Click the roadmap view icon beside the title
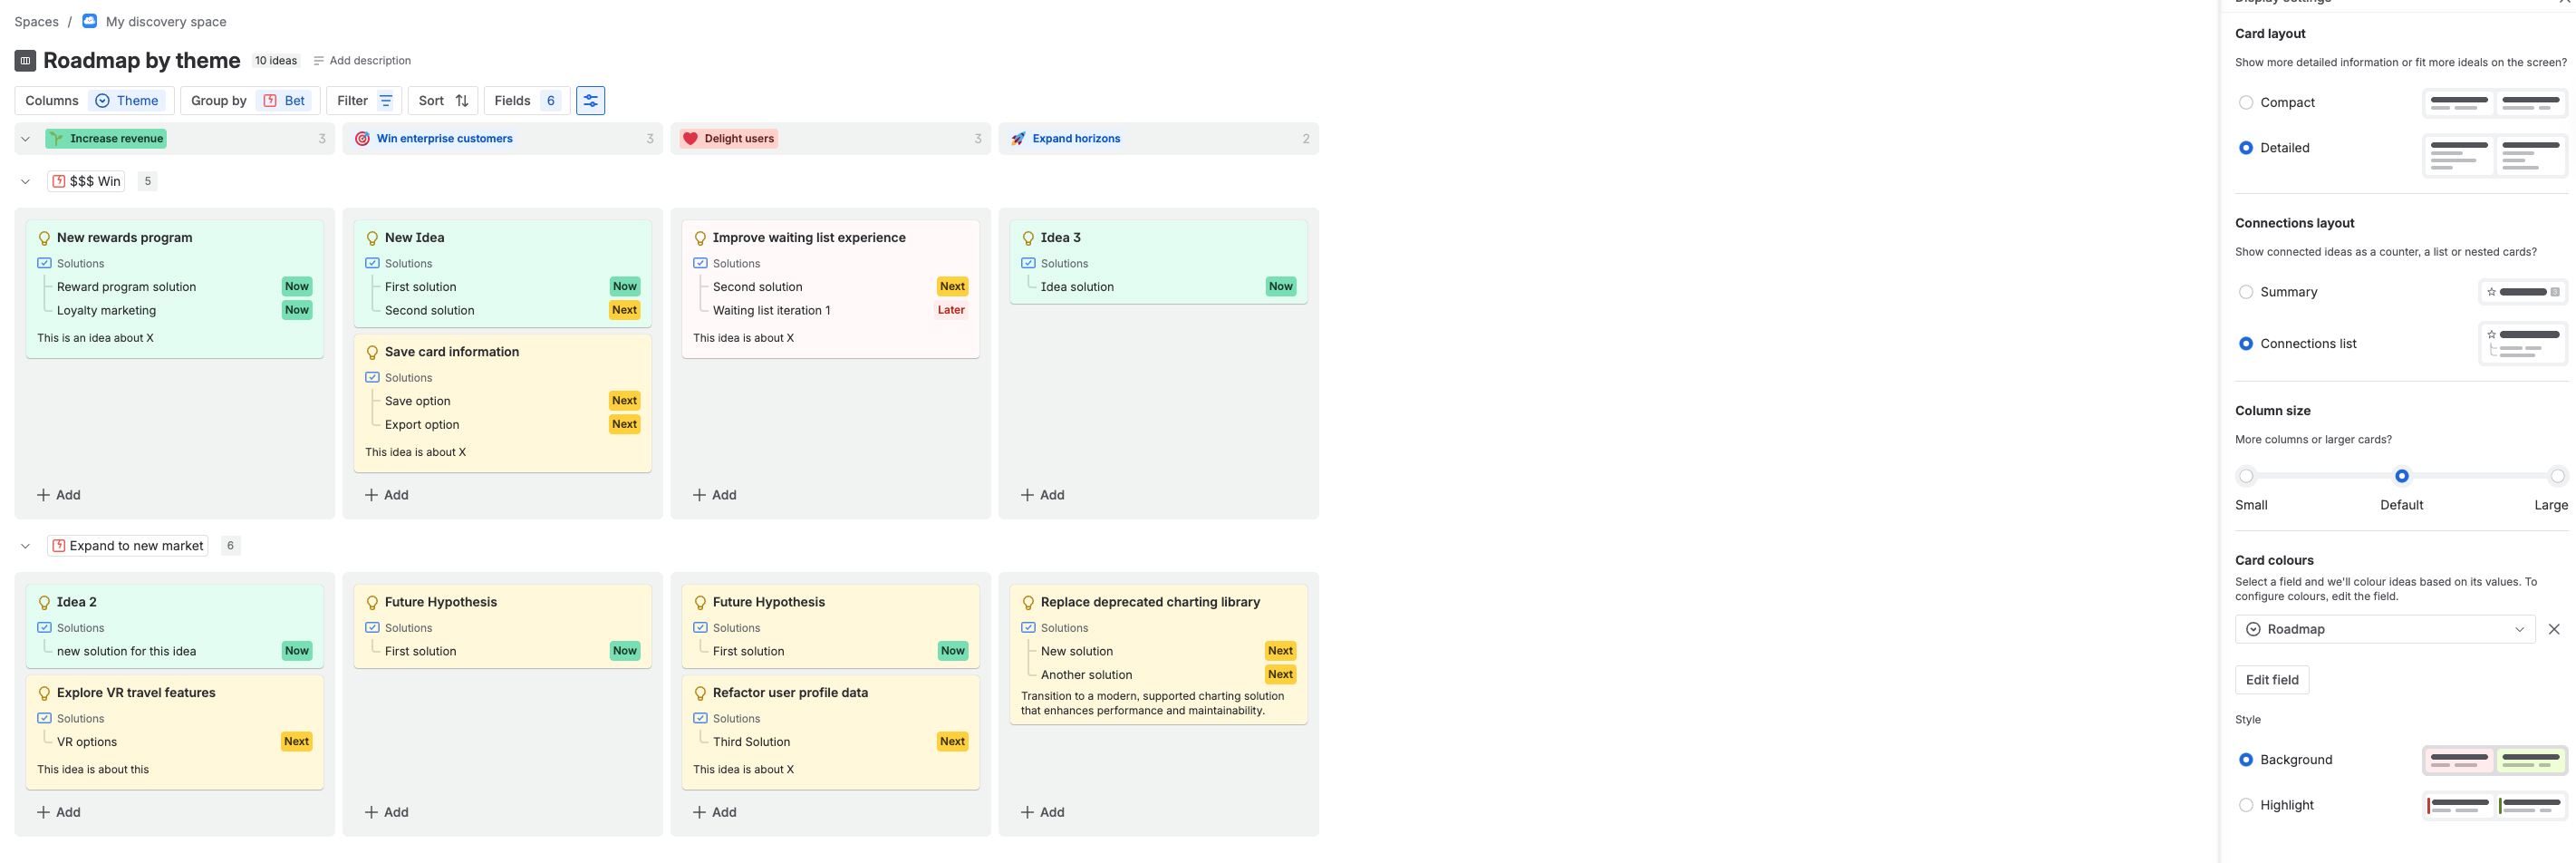 (25, 61)
